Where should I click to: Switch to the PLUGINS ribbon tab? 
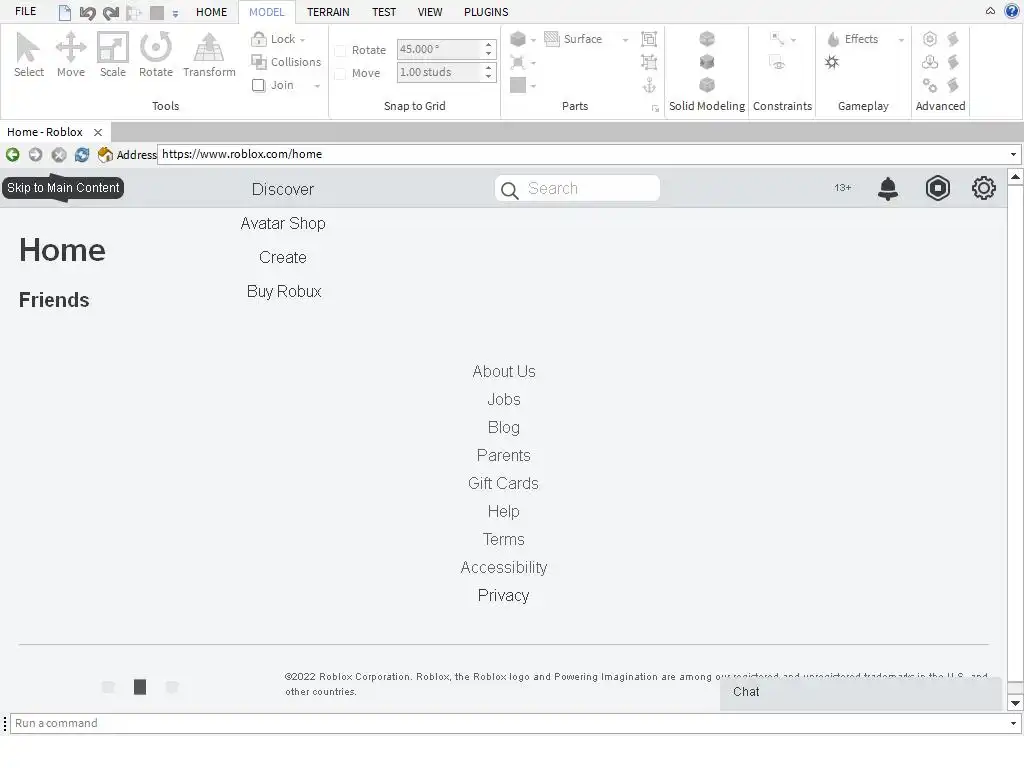486,12
